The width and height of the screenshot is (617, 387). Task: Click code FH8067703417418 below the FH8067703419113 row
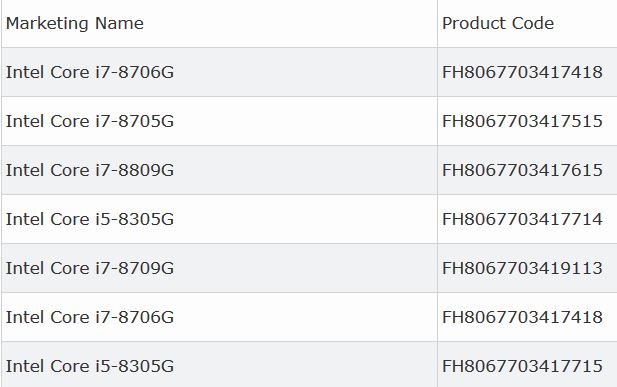point(522,317)
